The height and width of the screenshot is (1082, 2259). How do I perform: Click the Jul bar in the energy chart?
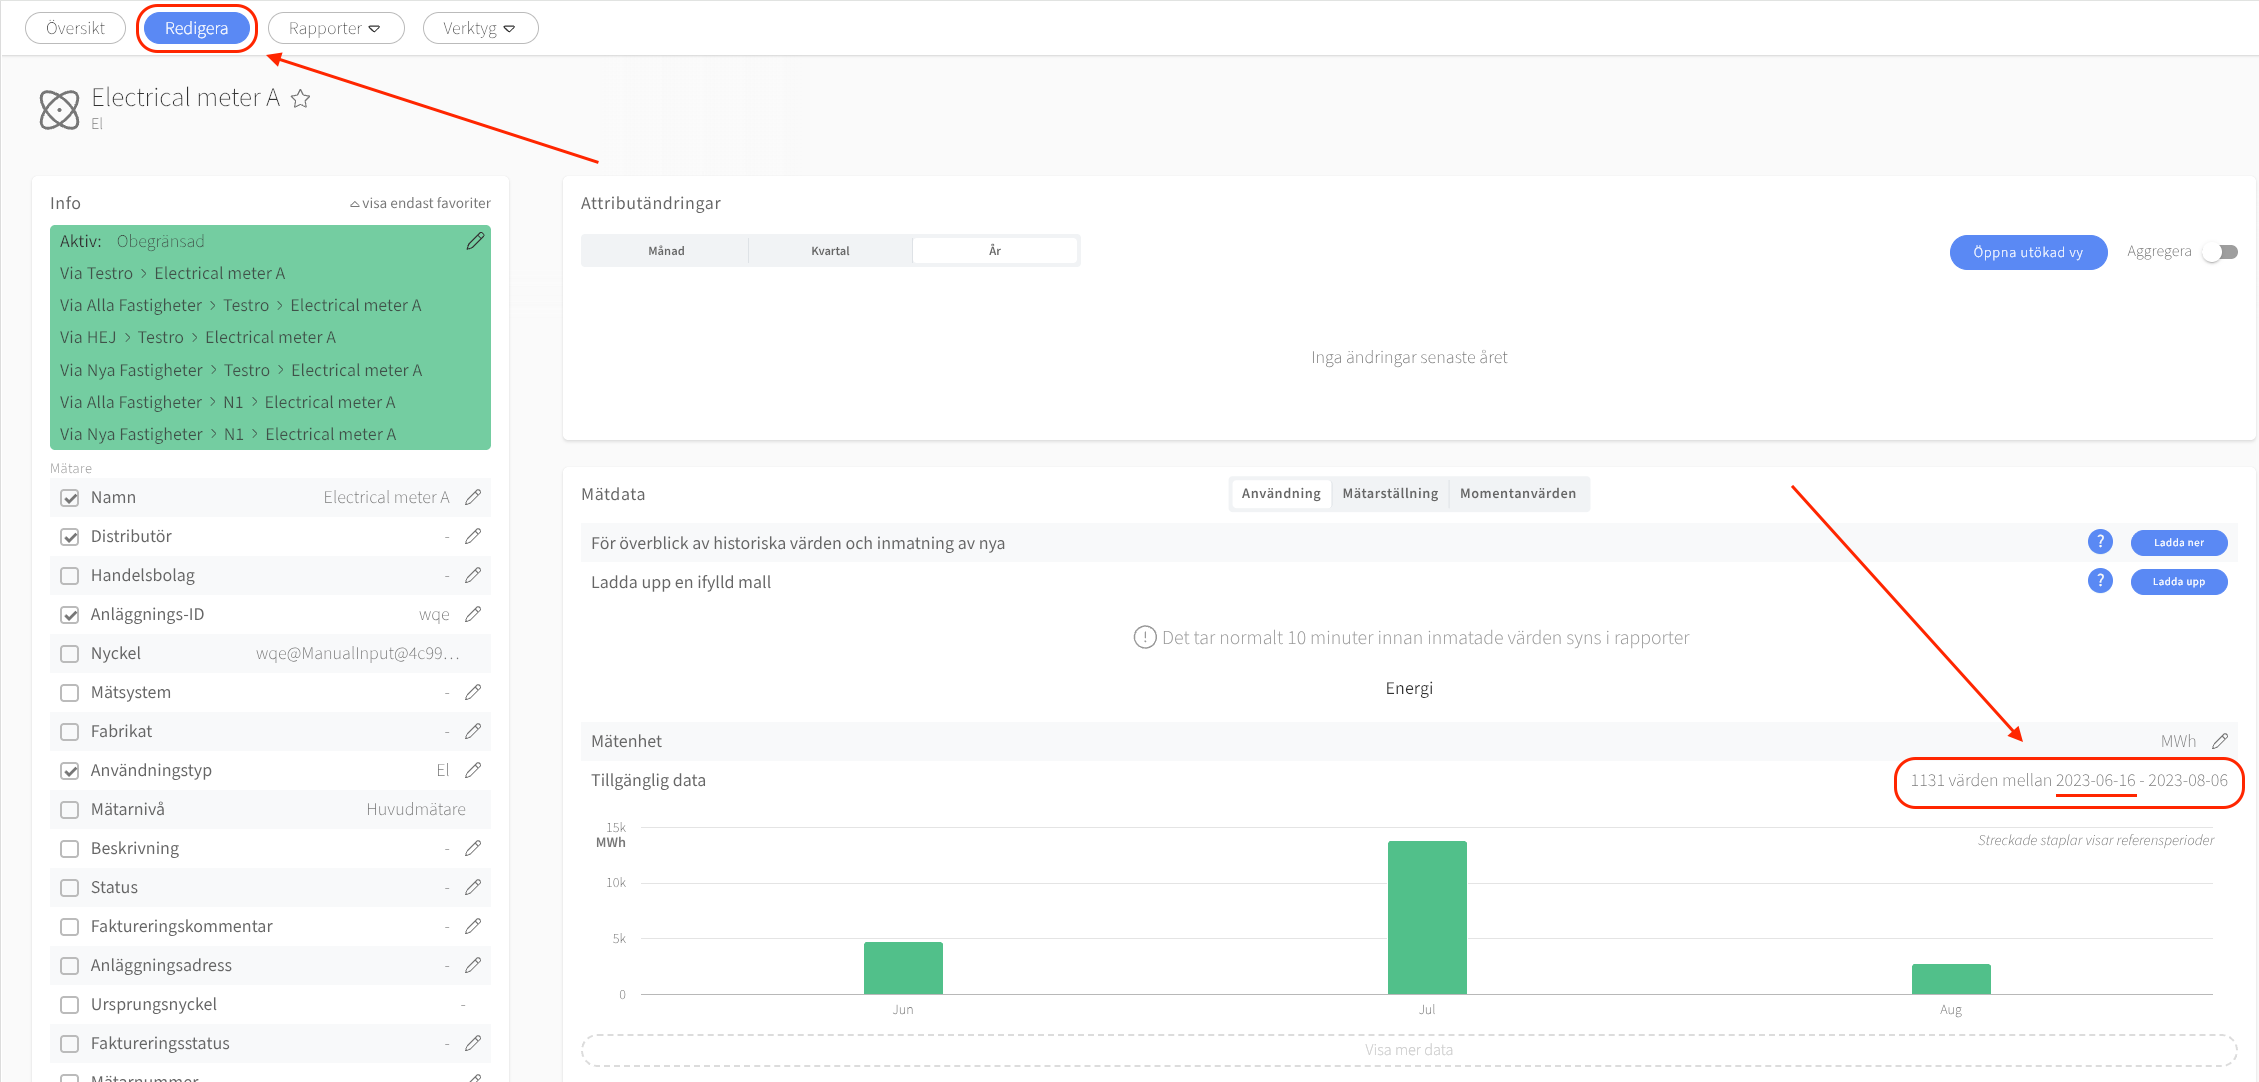coord(1427,917)
